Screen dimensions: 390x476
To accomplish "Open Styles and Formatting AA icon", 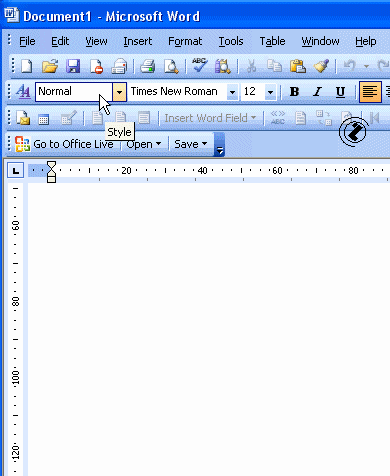I will [23, 91].
